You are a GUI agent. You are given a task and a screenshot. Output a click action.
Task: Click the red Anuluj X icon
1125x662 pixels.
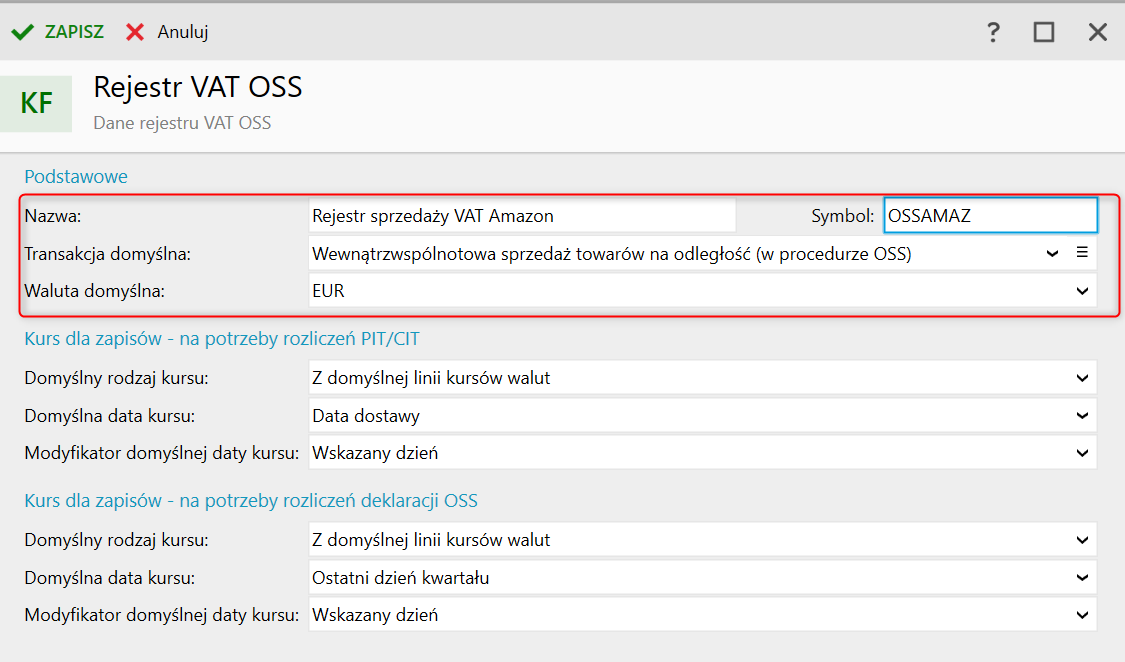pos(135,32)
